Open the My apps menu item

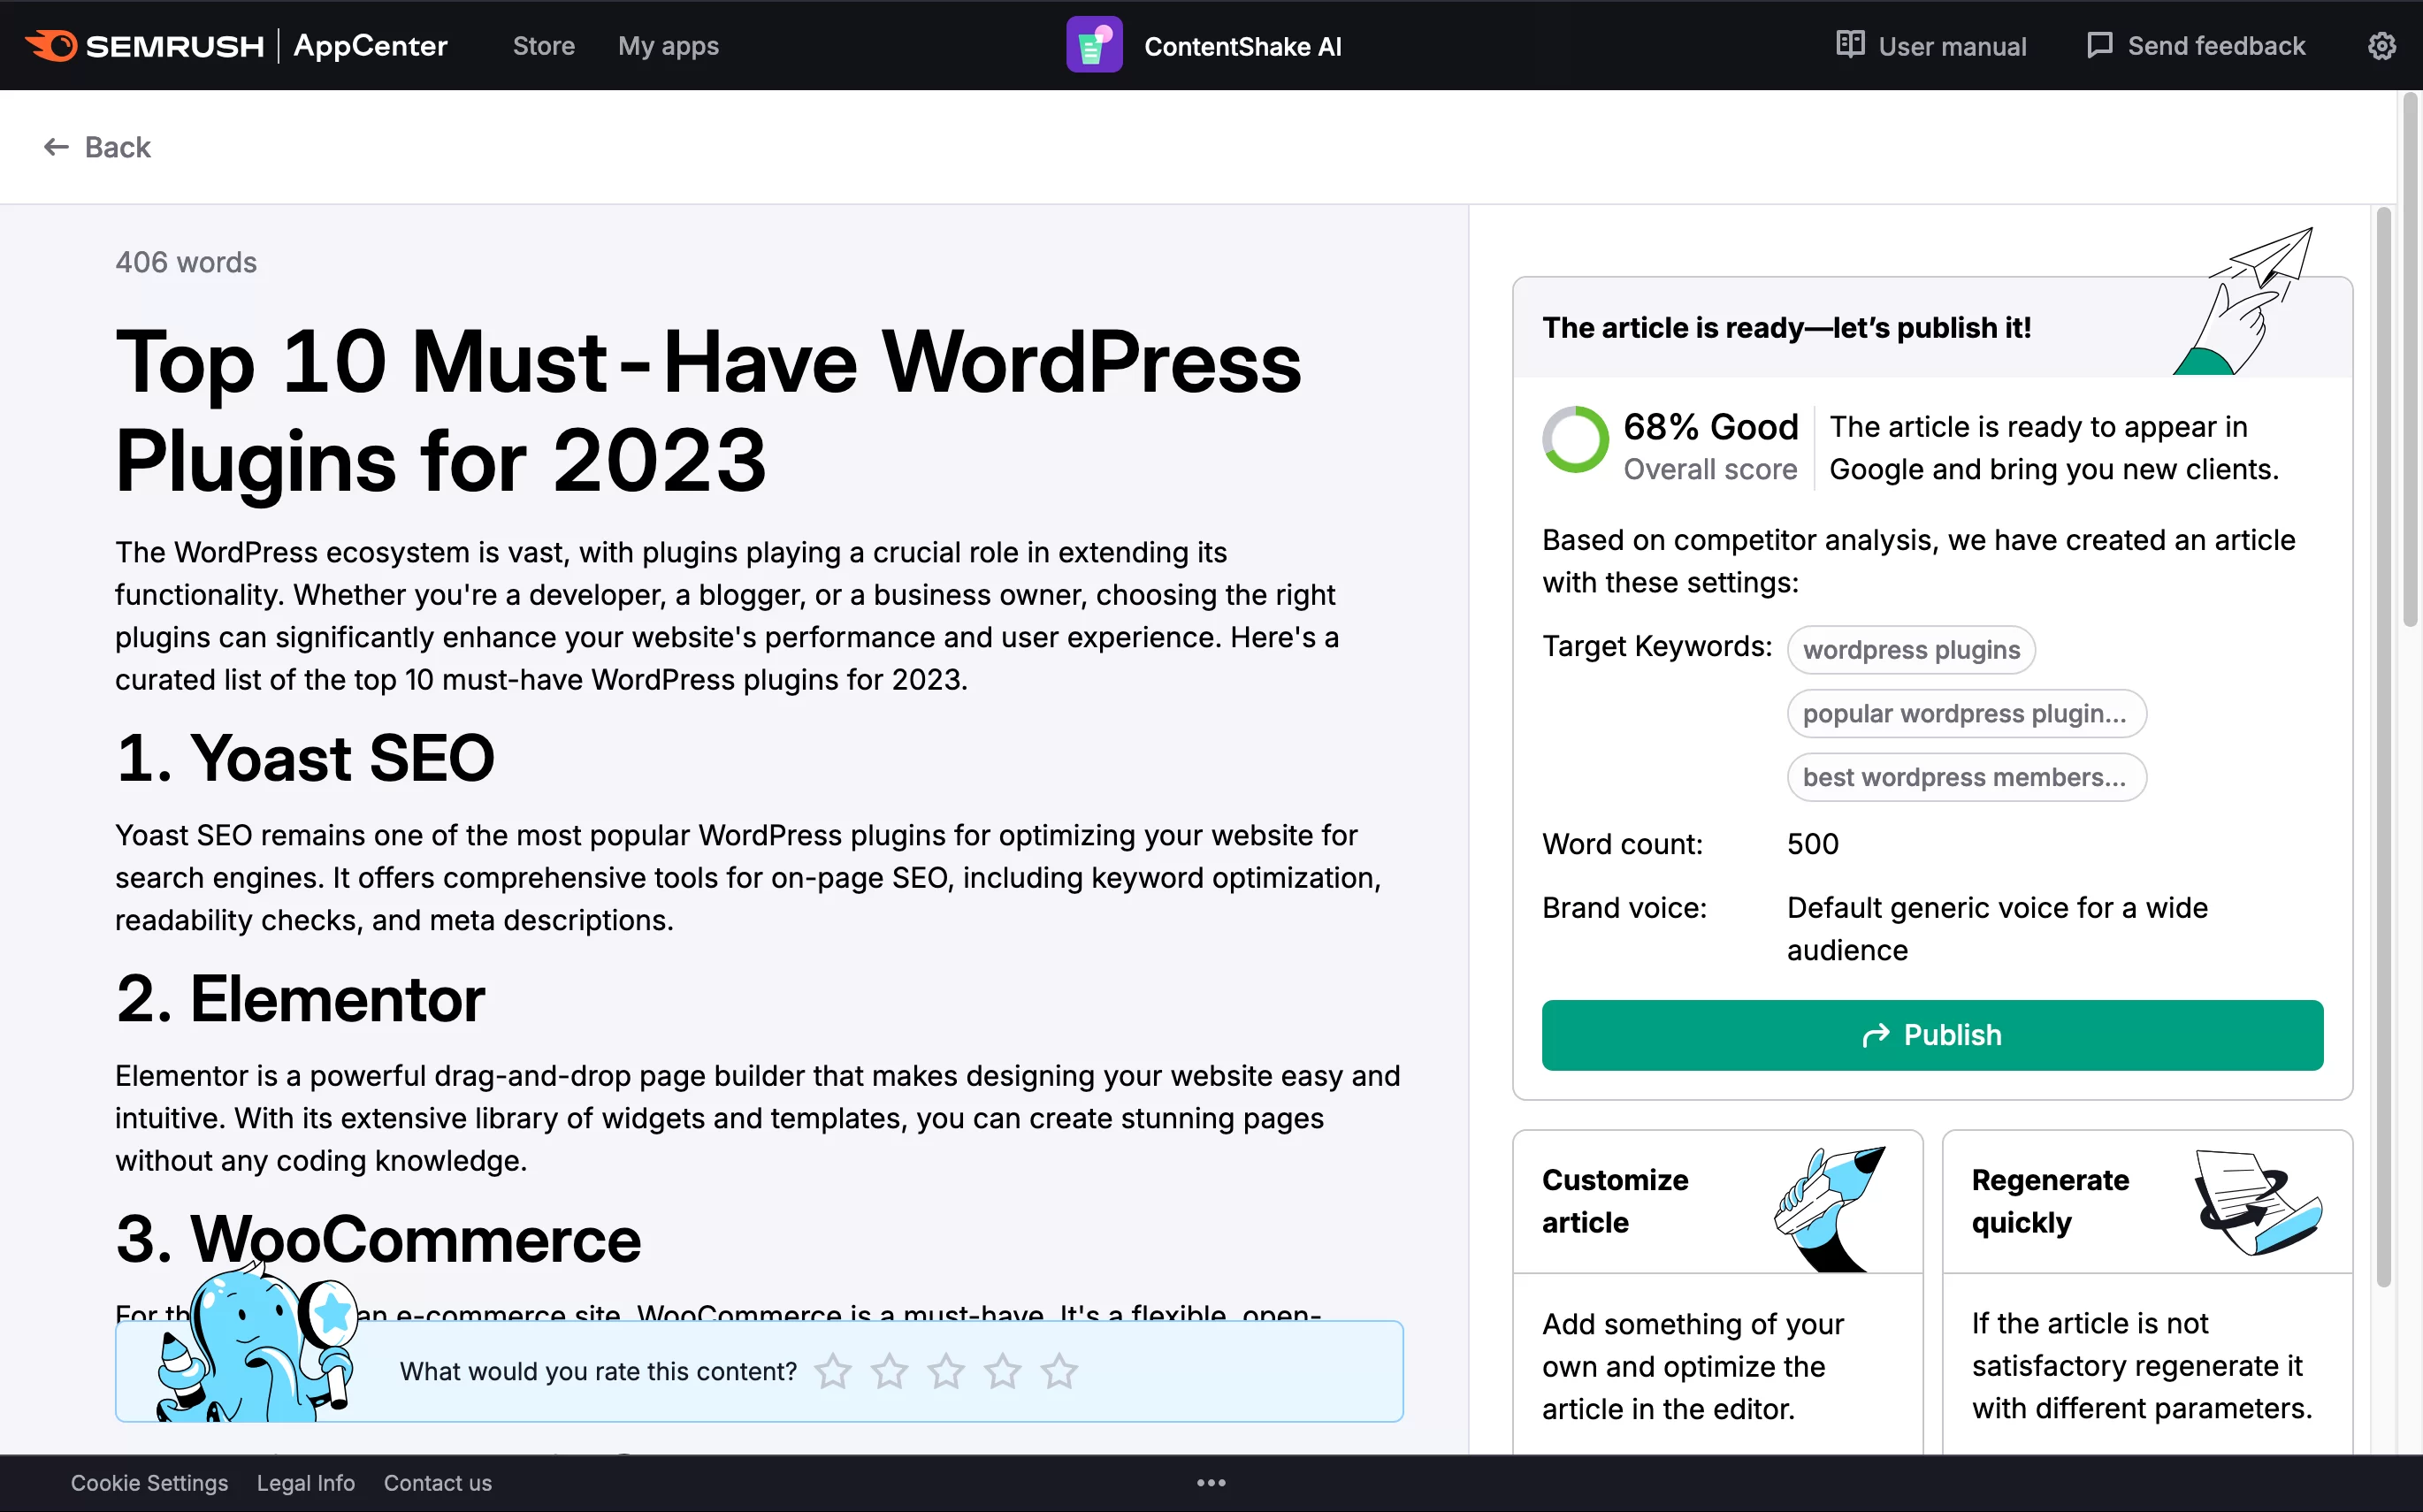click(x=667, y=45)
